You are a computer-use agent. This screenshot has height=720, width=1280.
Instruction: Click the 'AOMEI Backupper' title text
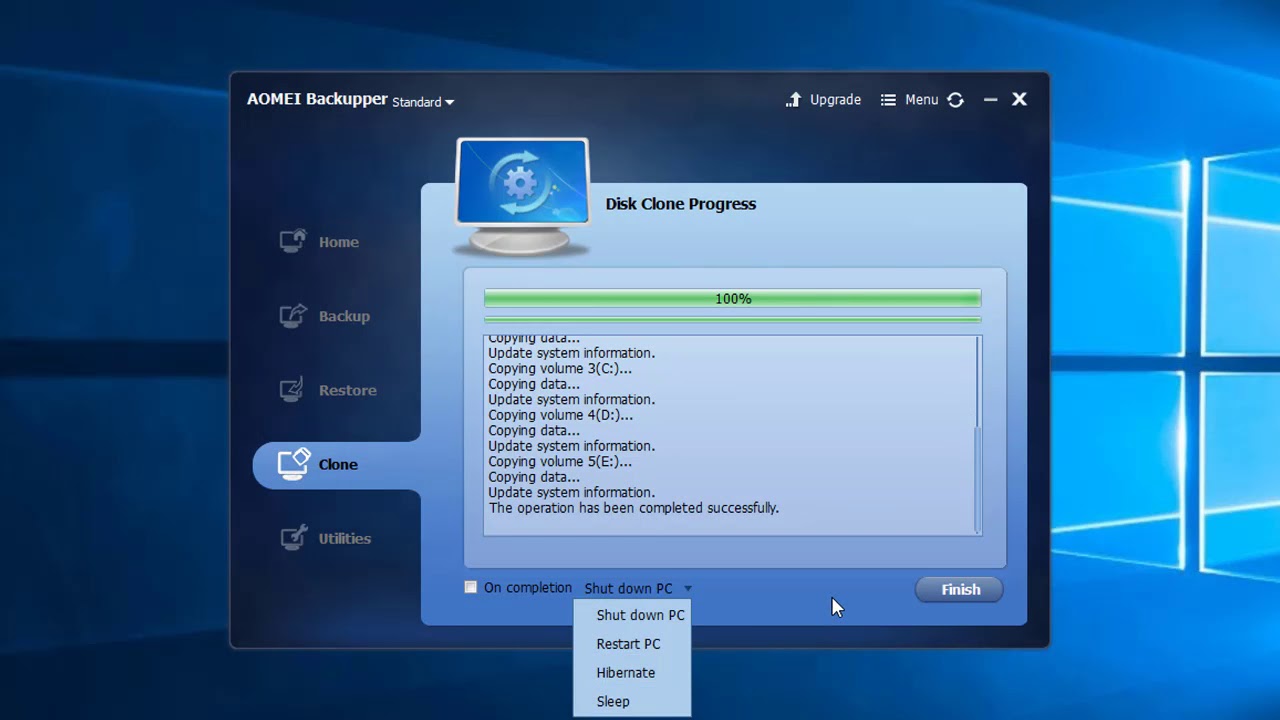point(317,99)
